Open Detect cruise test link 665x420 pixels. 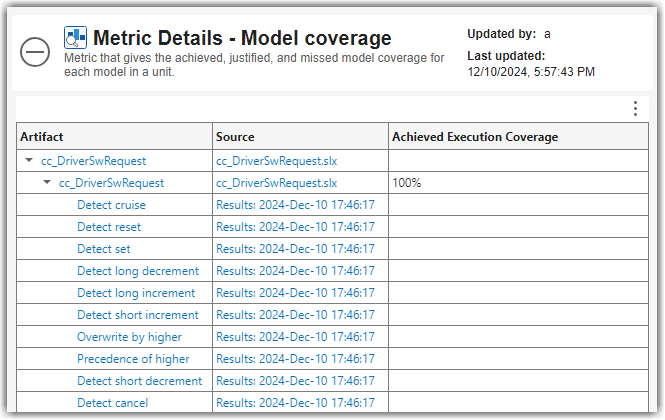point(111,205)
